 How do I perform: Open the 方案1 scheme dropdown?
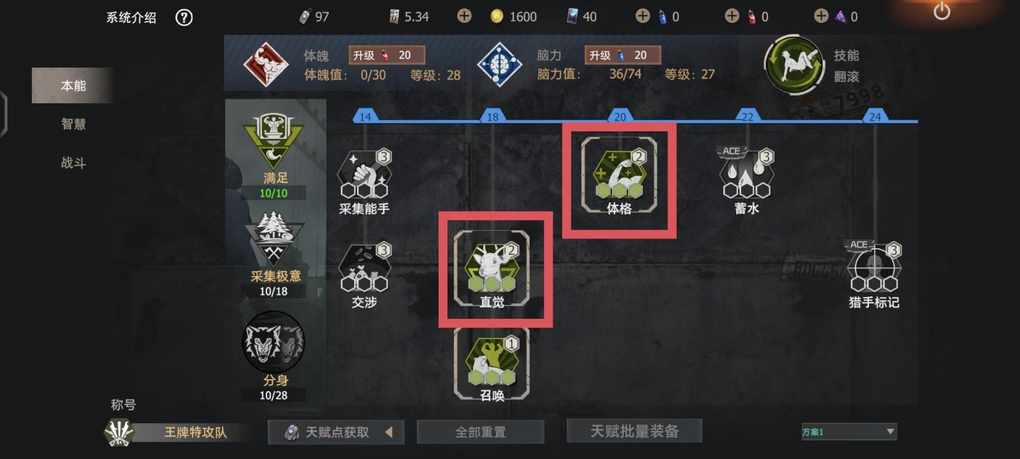click(849, 431)
